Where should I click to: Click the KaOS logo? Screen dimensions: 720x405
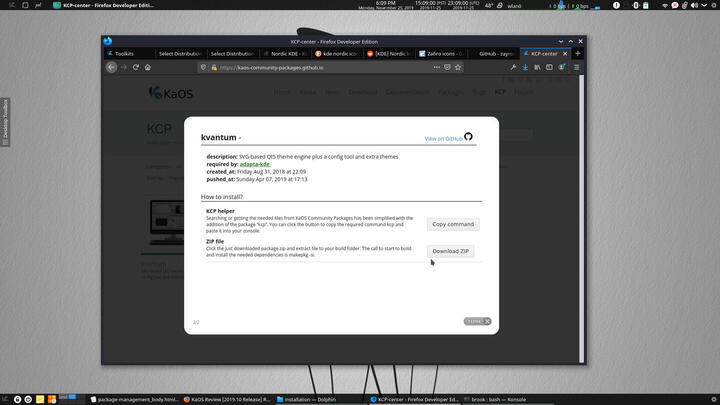pos(171,93)
